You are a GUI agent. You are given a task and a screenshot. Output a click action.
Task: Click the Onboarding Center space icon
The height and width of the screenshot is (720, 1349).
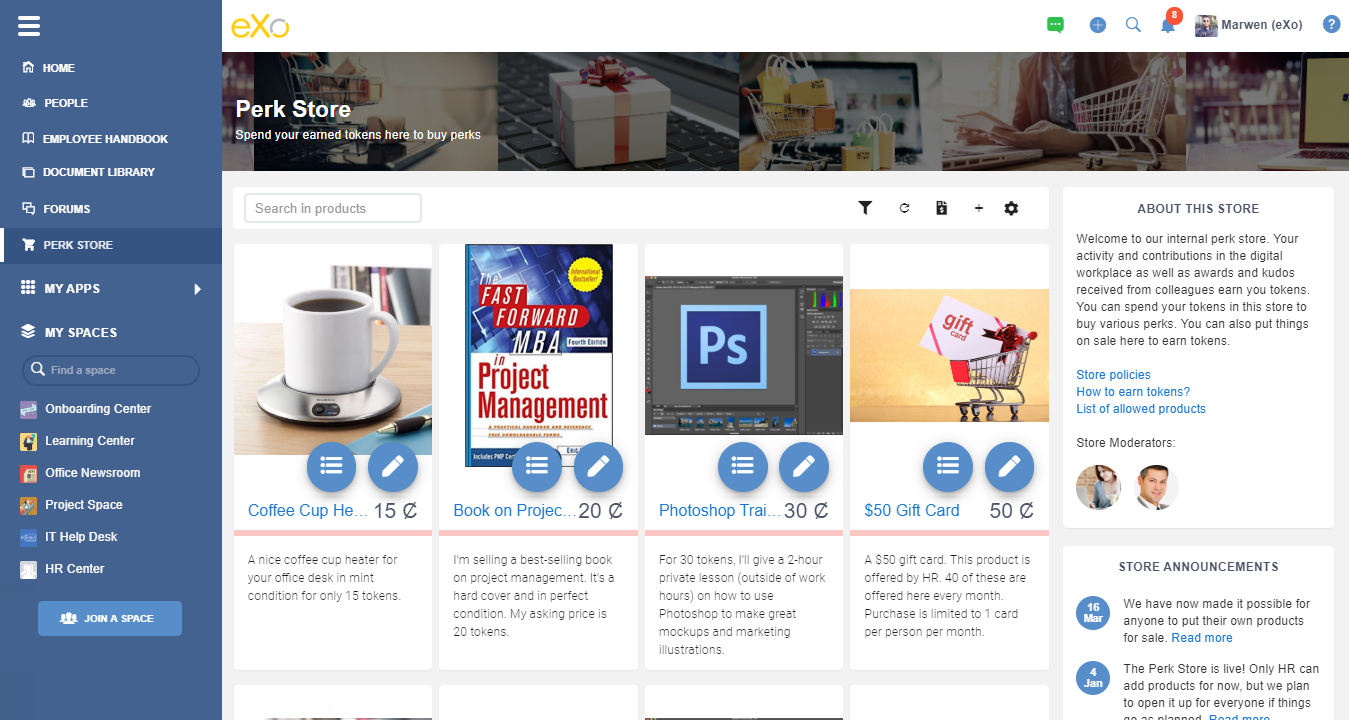[28, 409]
